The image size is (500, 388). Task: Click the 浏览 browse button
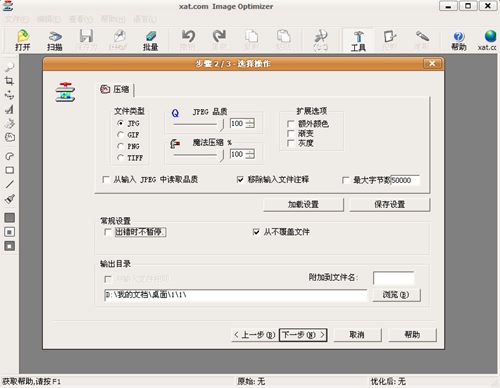pyautogui.click(x=396, y=295)
